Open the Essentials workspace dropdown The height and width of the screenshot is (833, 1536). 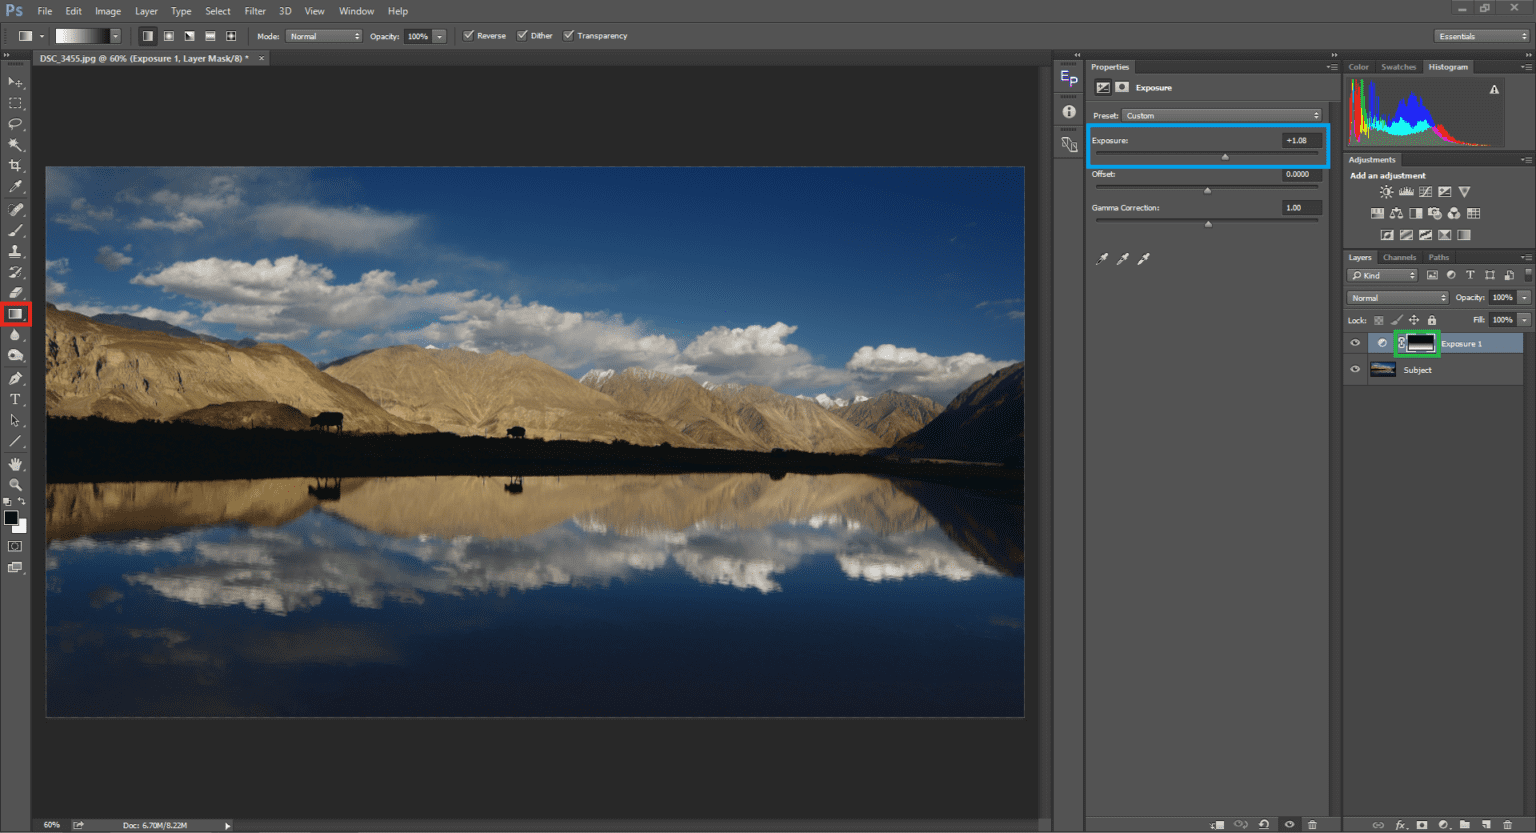click(x=1482, y=36)
